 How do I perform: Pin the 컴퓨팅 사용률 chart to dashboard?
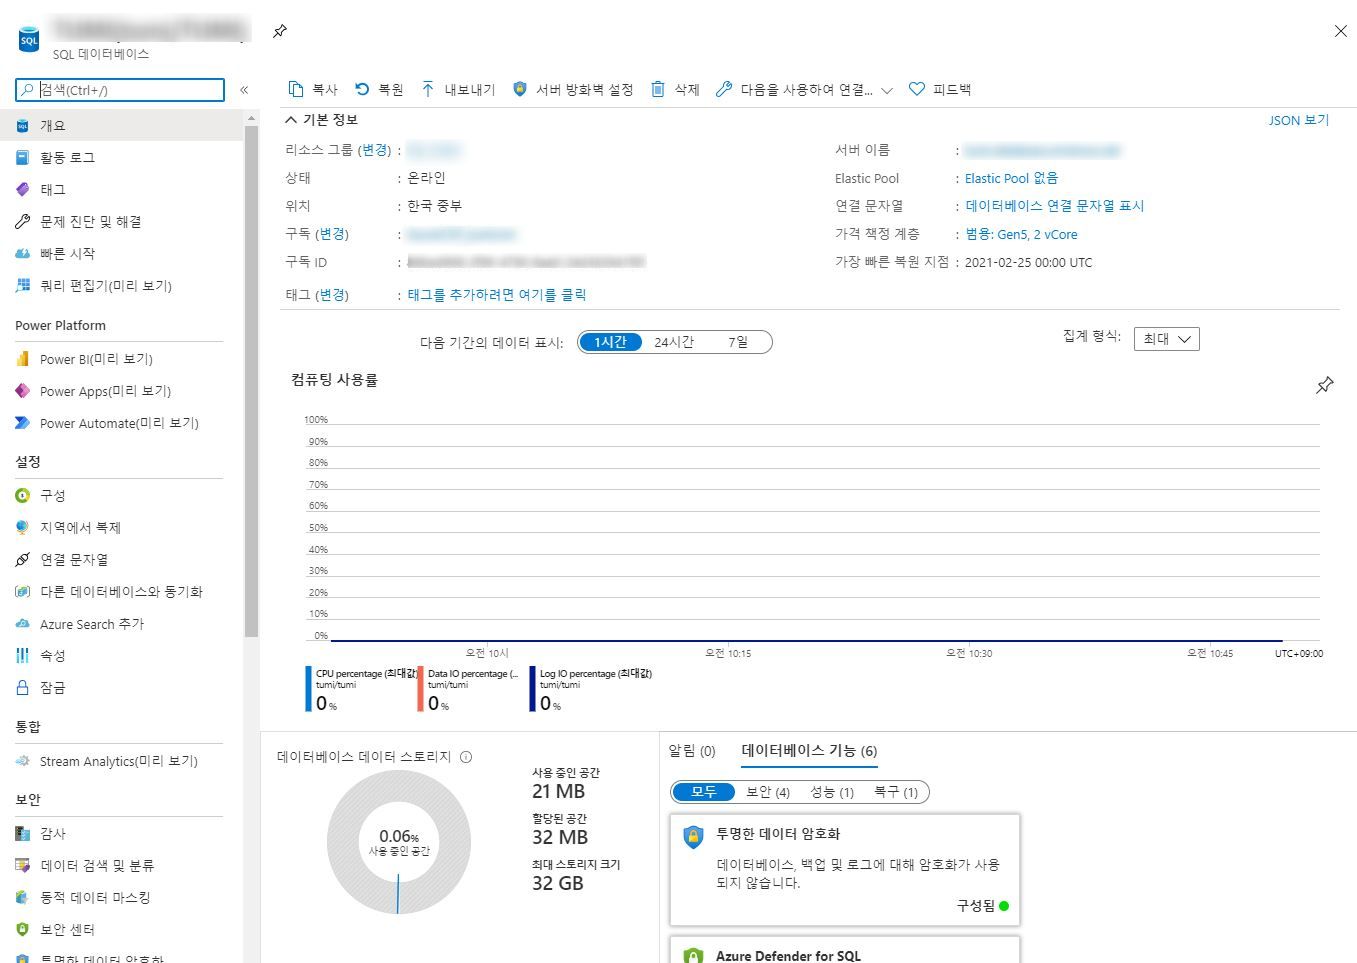(1325, 385)
